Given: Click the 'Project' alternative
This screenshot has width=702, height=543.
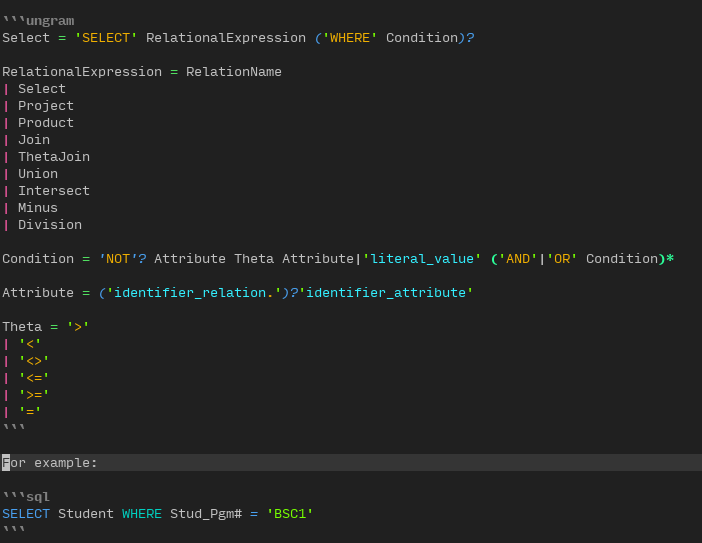Looking at the screenshot, I should coord(46,106).
